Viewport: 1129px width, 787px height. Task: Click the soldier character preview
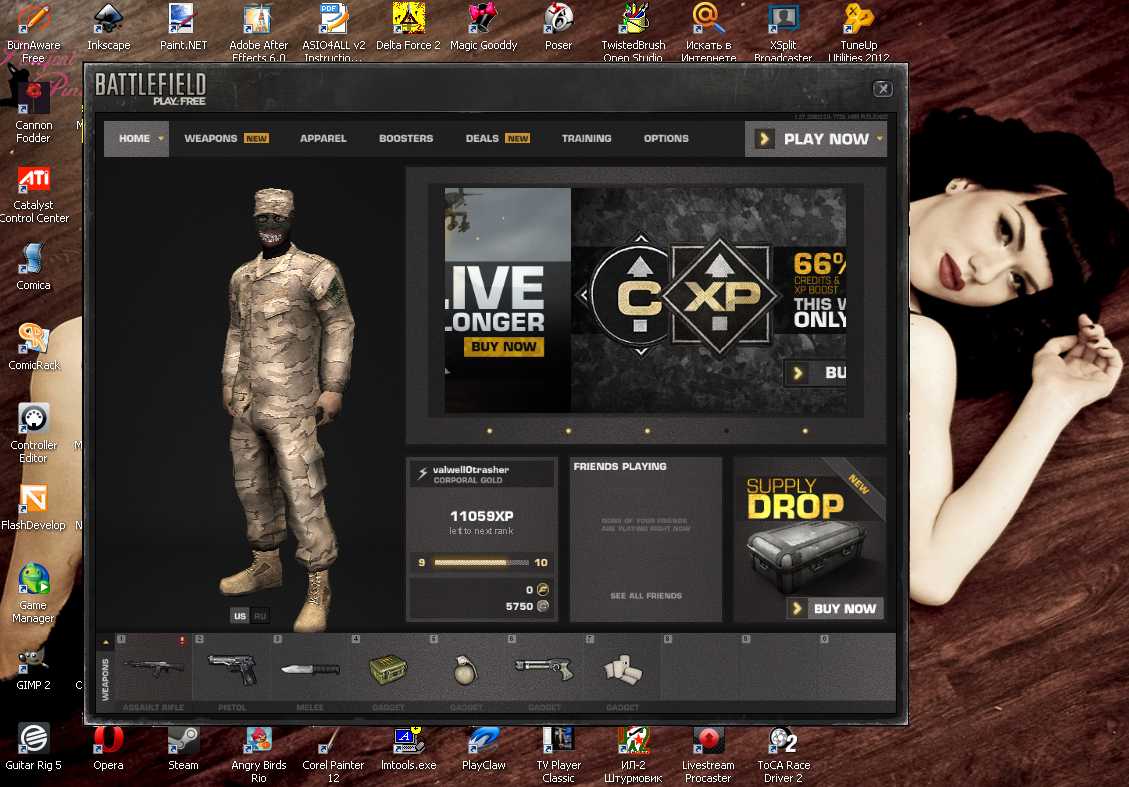coord(287,408)
